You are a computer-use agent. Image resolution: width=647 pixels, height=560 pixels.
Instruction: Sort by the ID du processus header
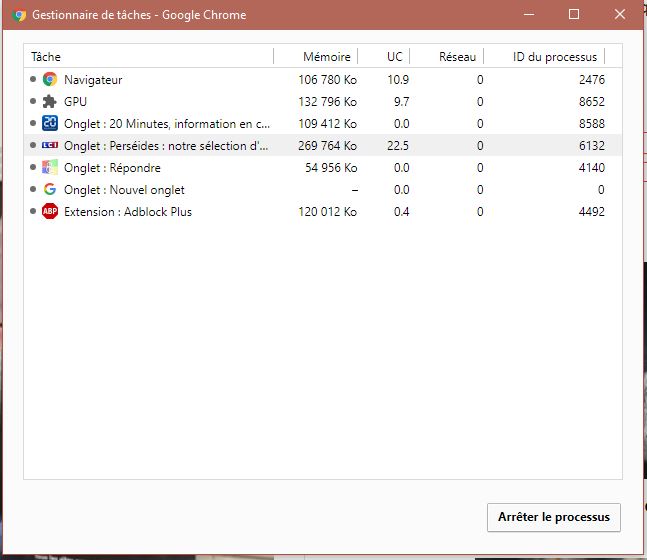pyautogui.click(x=555, y=57)
